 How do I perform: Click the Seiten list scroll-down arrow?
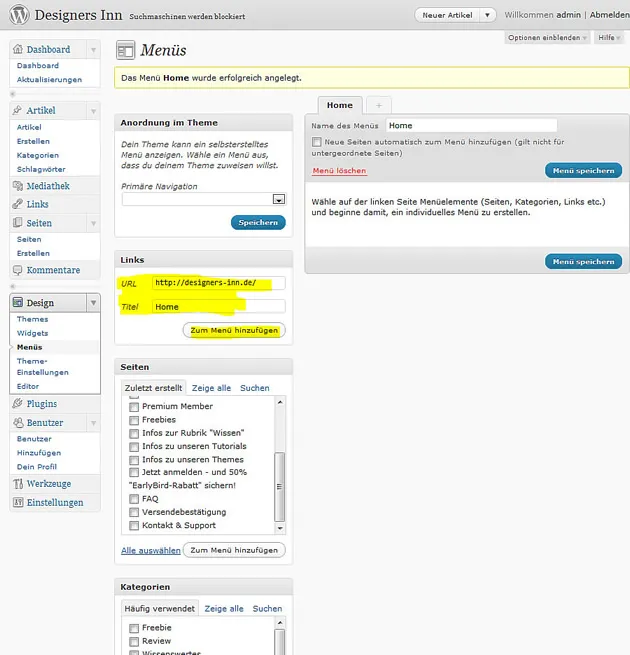(x=279, y=528)
